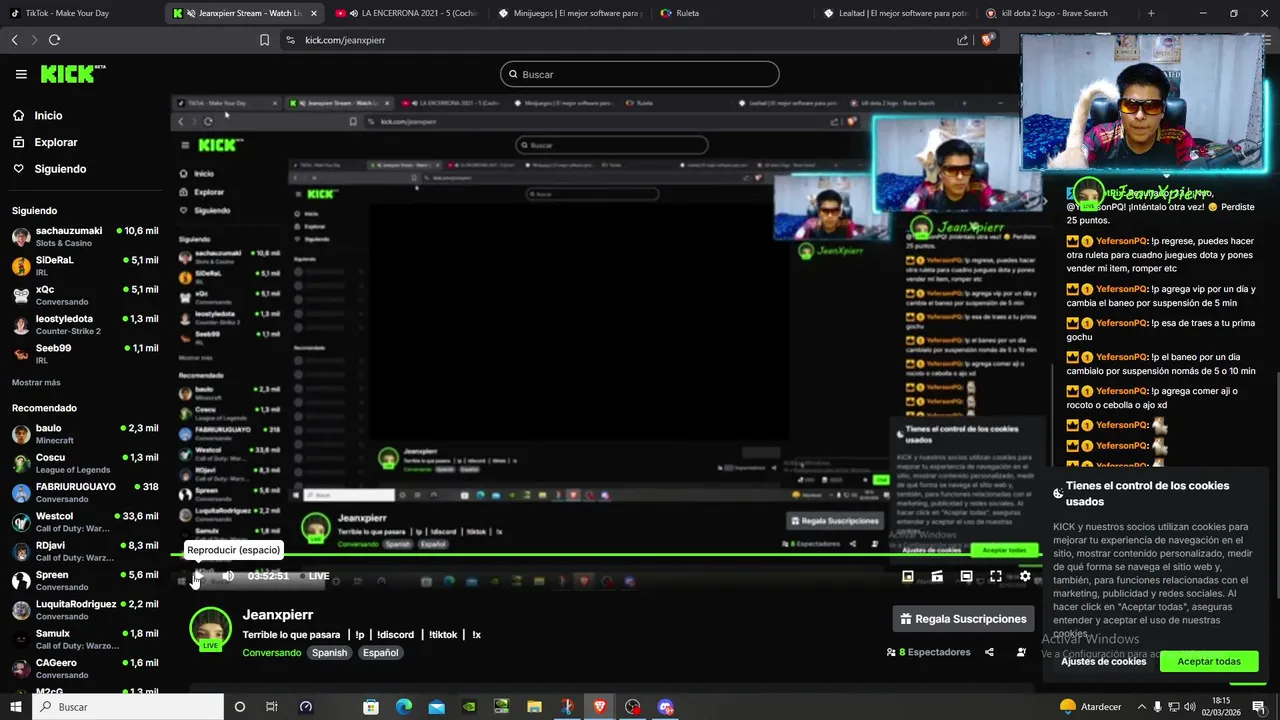Jump to LIVE in player
Screen dimensions: 1280x720
[x=314, y=576]
